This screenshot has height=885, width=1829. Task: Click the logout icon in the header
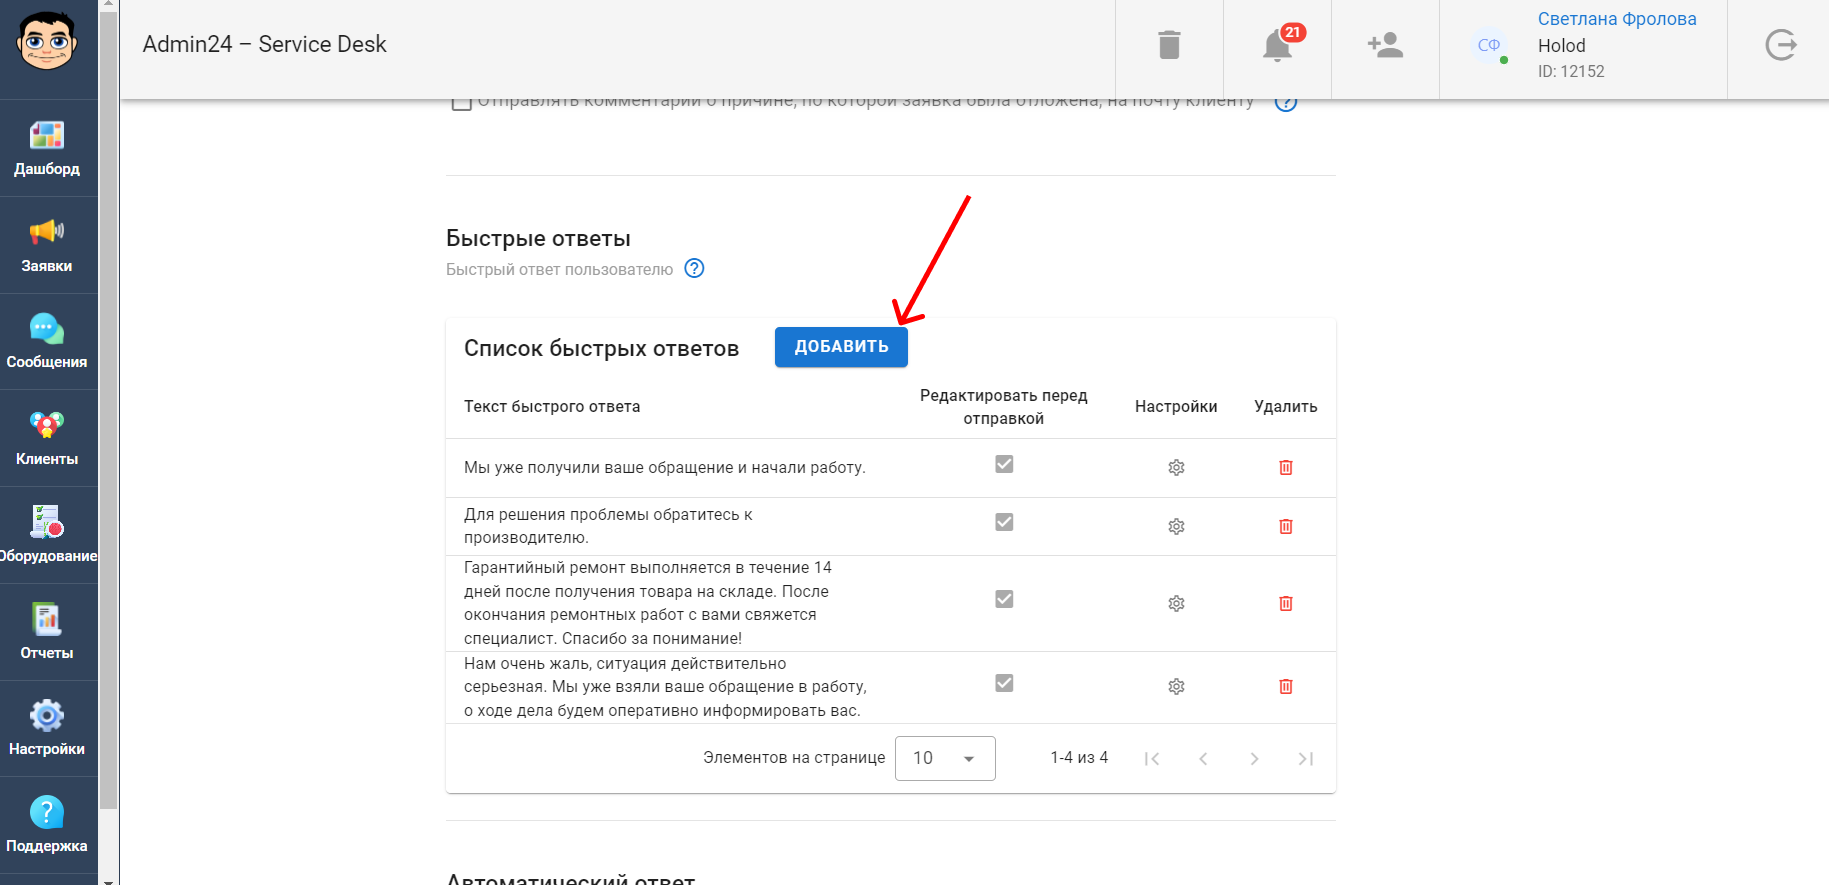click(x=1781, y=45)
